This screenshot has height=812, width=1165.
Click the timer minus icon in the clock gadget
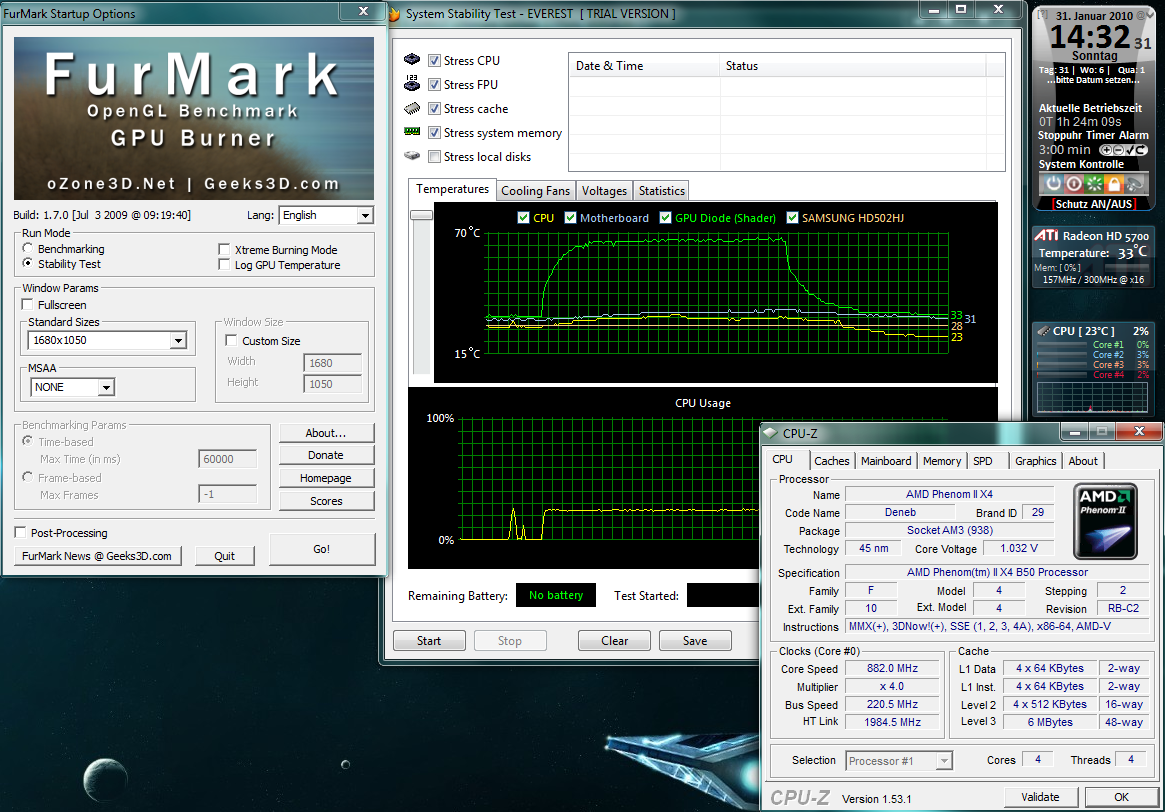1117,150
